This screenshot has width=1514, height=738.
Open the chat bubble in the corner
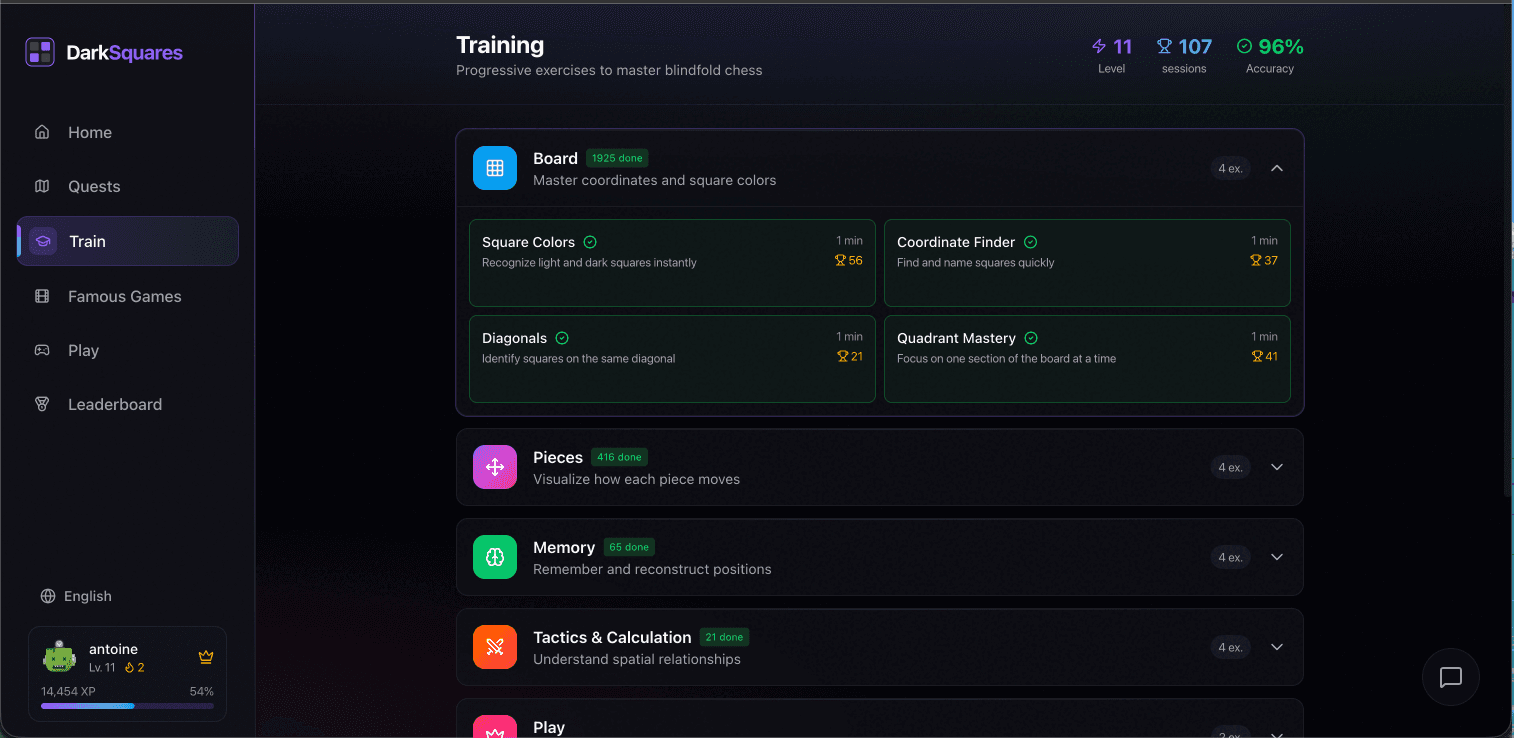tap(1450, 677)
